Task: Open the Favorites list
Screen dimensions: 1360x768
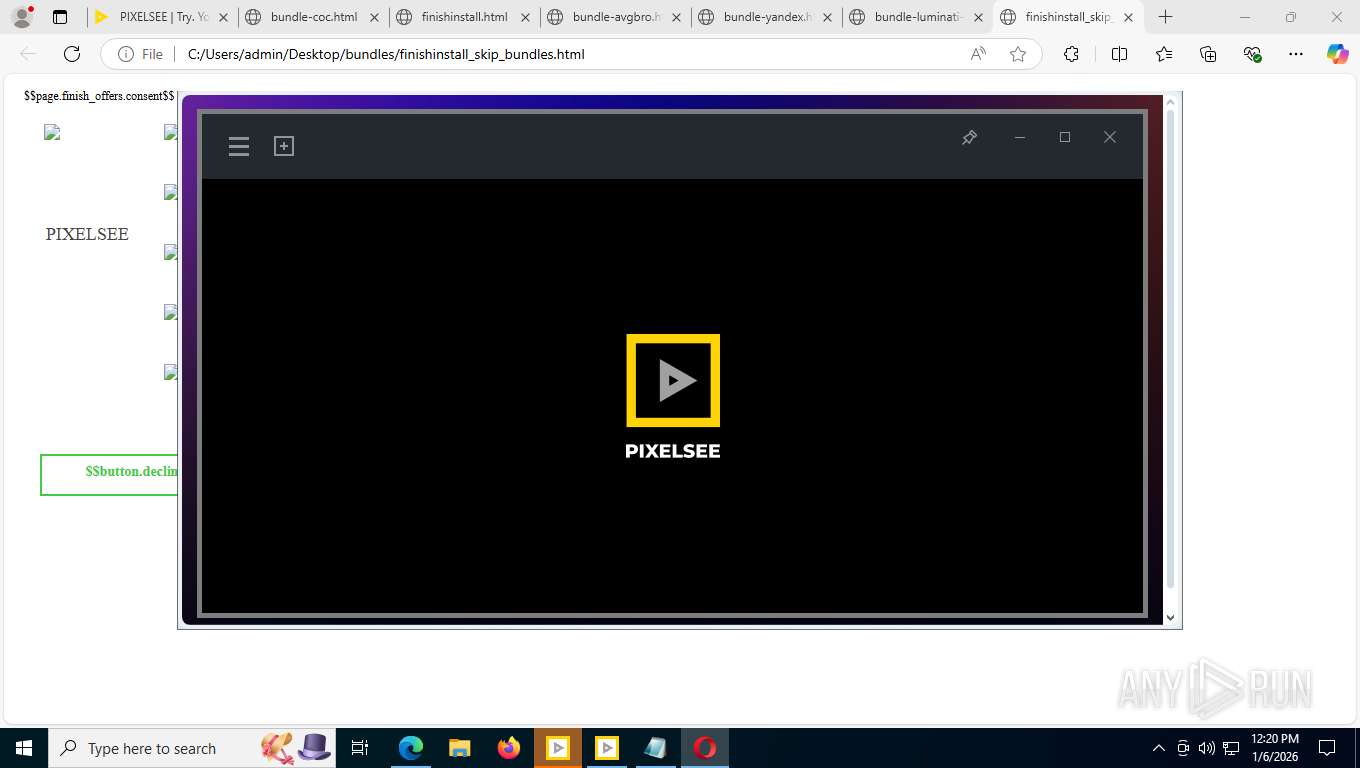Action: [1164, 54]
